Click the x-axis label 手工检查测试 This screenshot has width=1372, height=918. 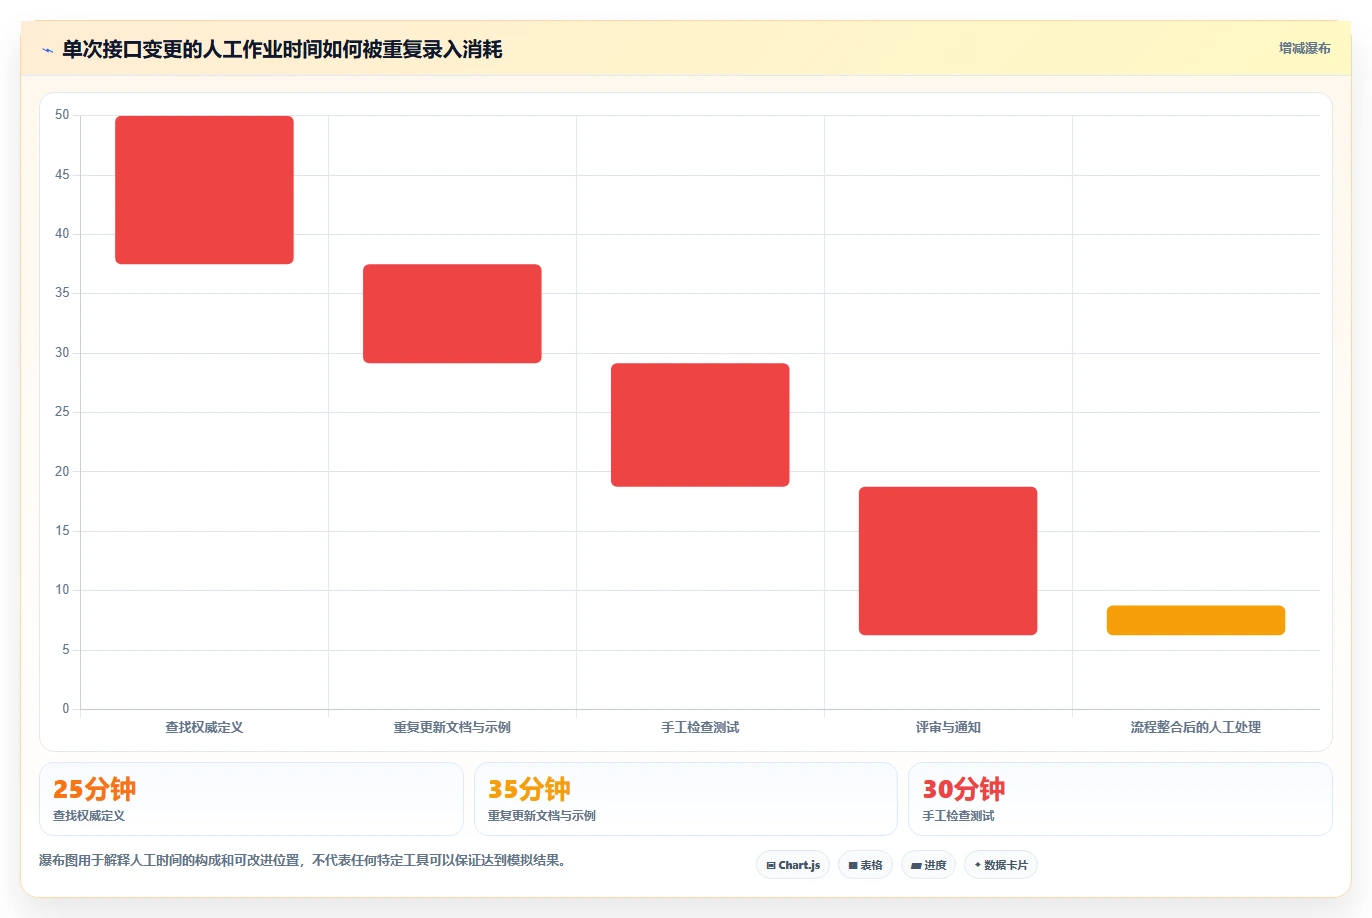700,727
